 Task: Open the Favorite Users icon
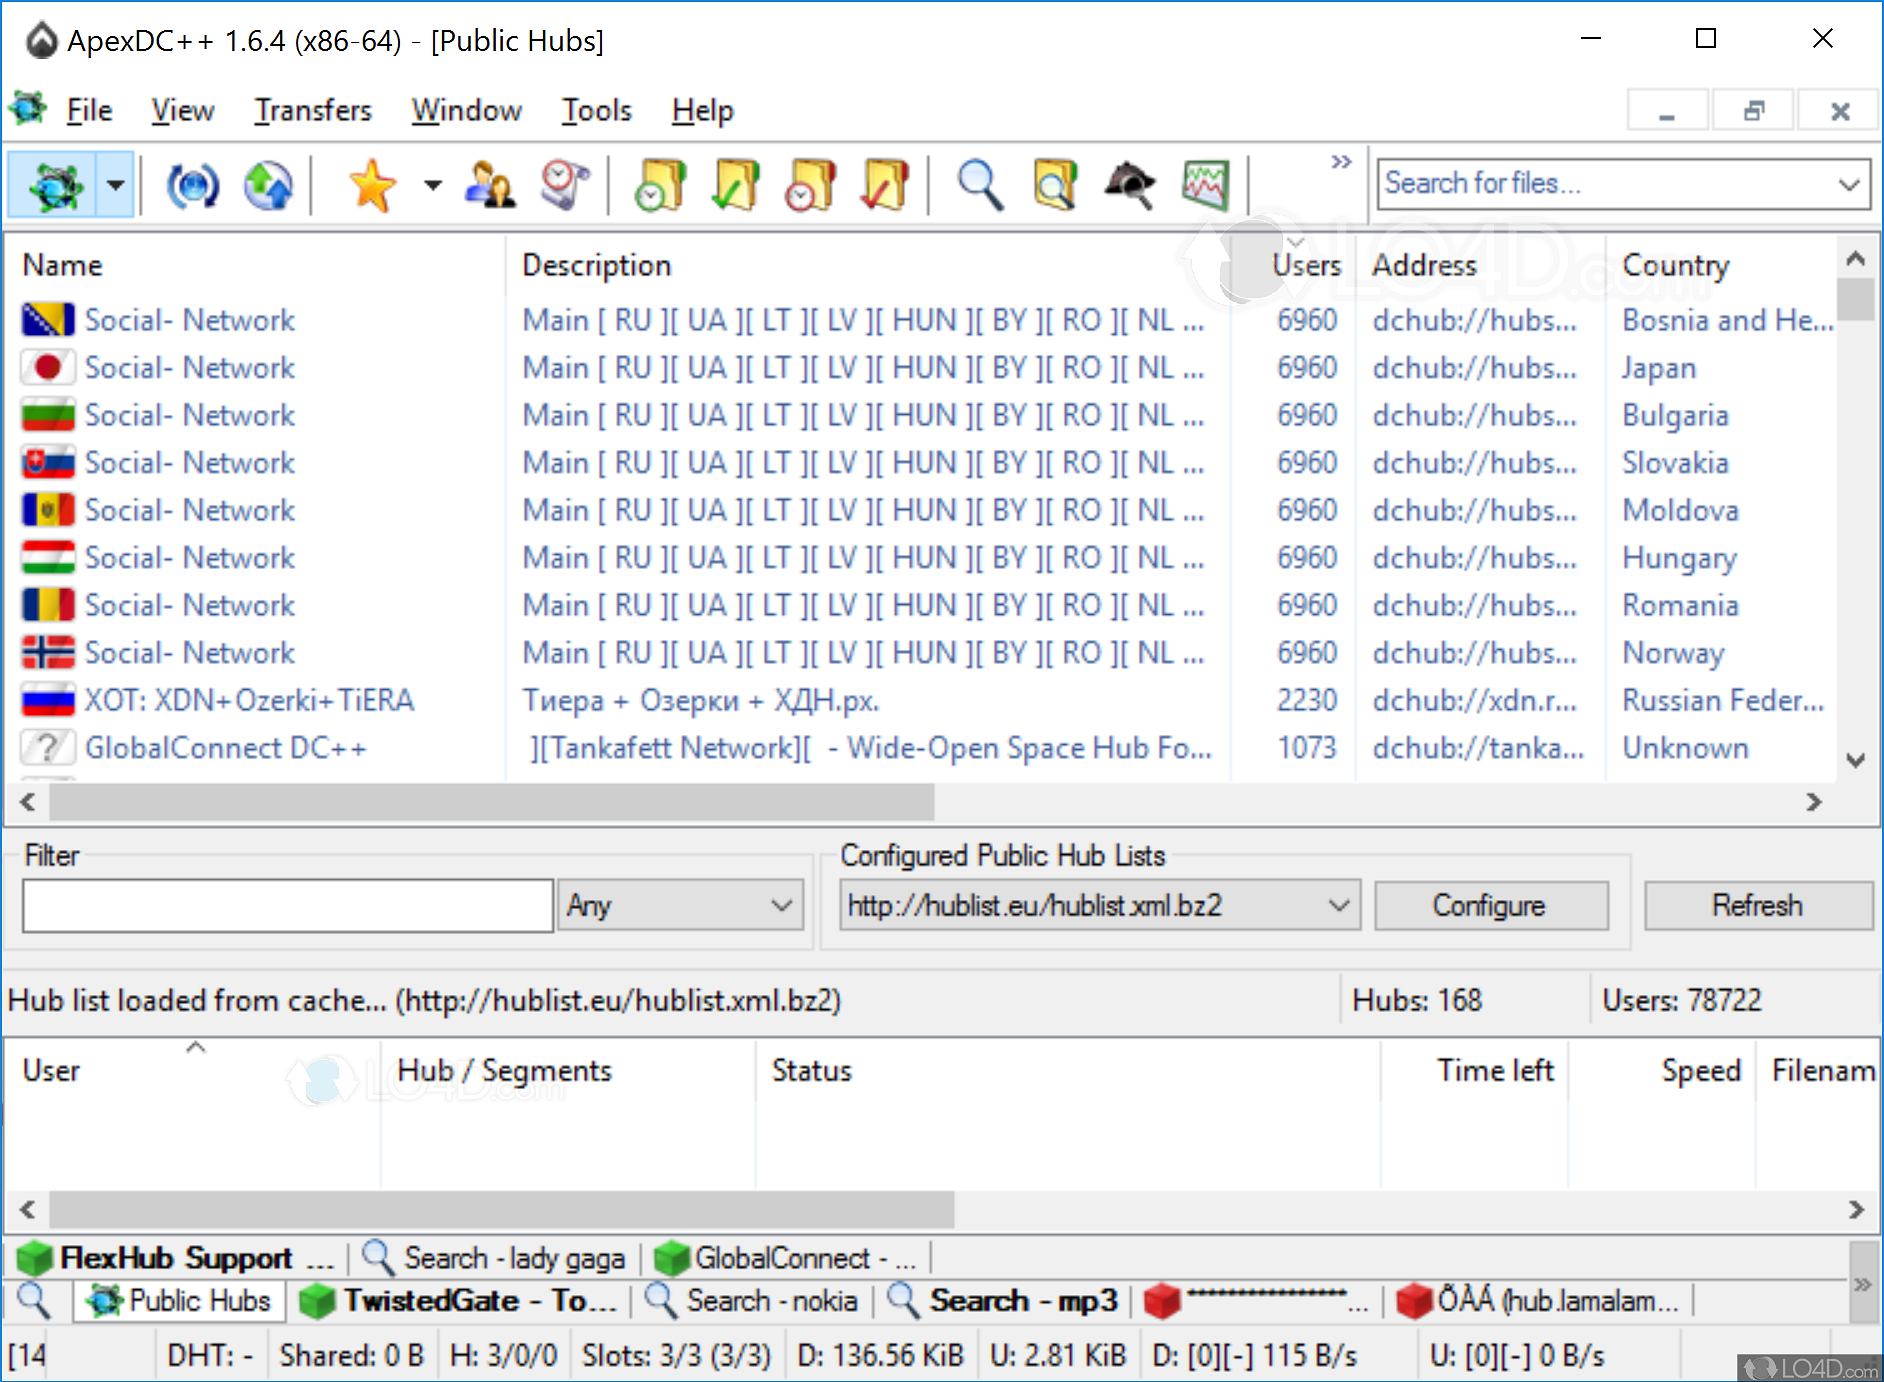pos(490,185)
